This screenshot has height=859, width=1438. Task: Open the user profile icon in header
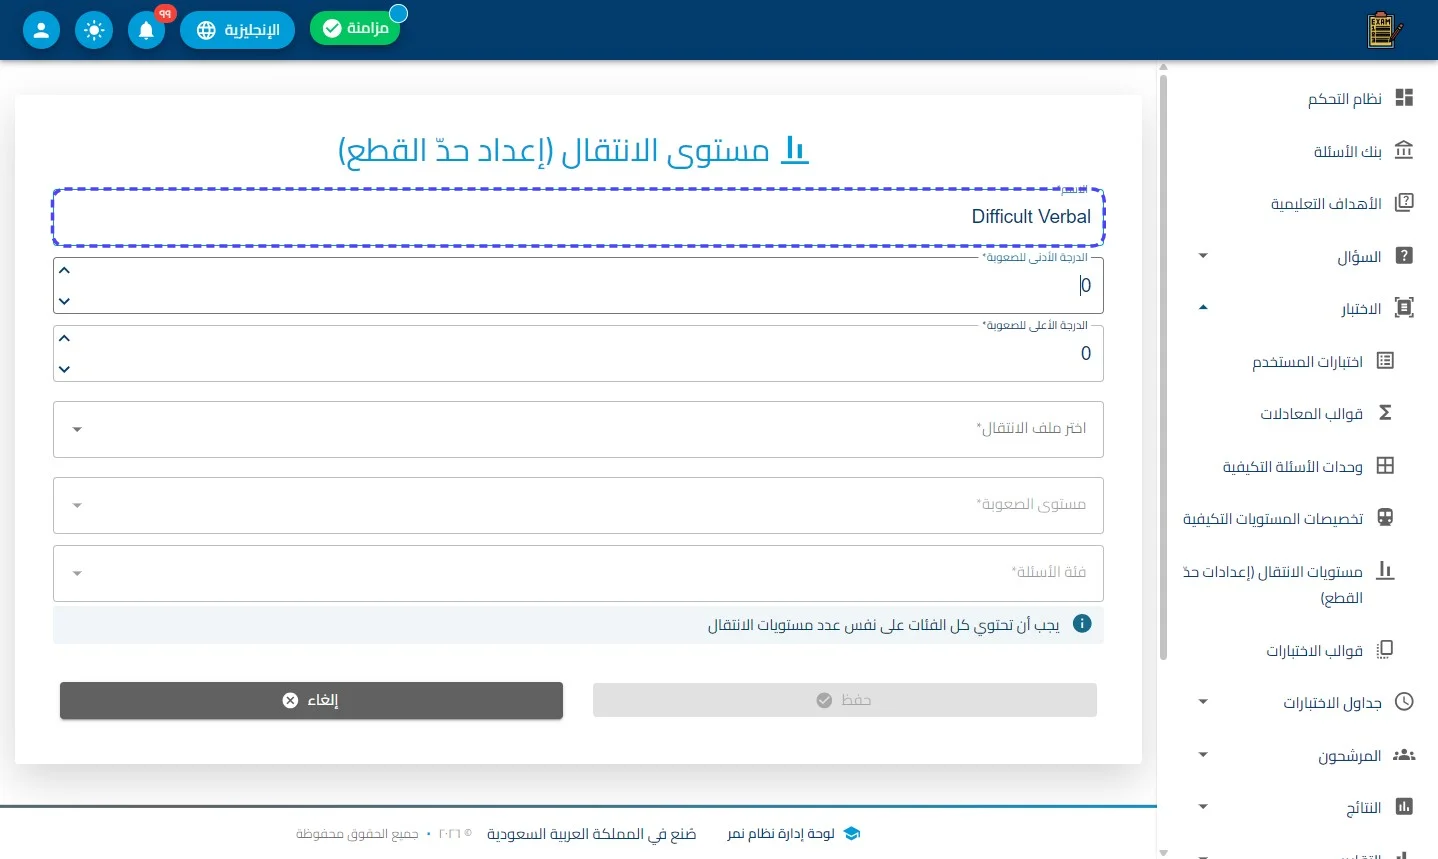click(41, 30)
